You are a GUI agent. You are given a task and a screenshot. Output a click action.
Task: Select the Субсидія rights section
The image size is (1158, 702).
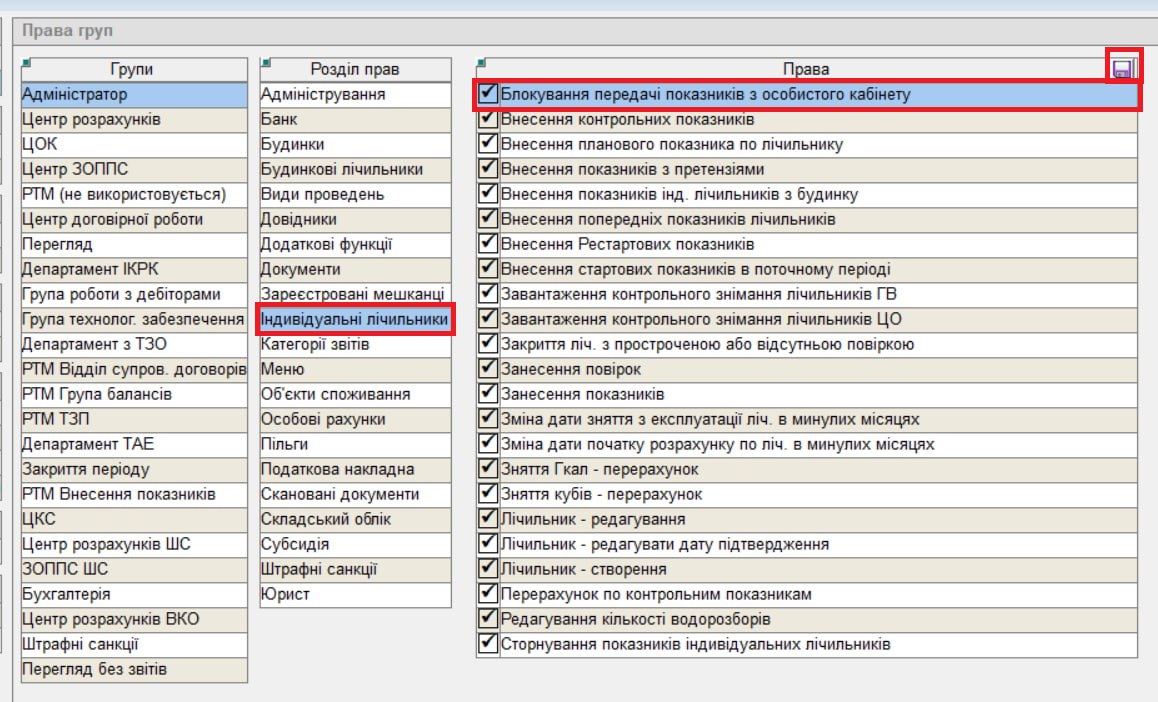(355, 545)
